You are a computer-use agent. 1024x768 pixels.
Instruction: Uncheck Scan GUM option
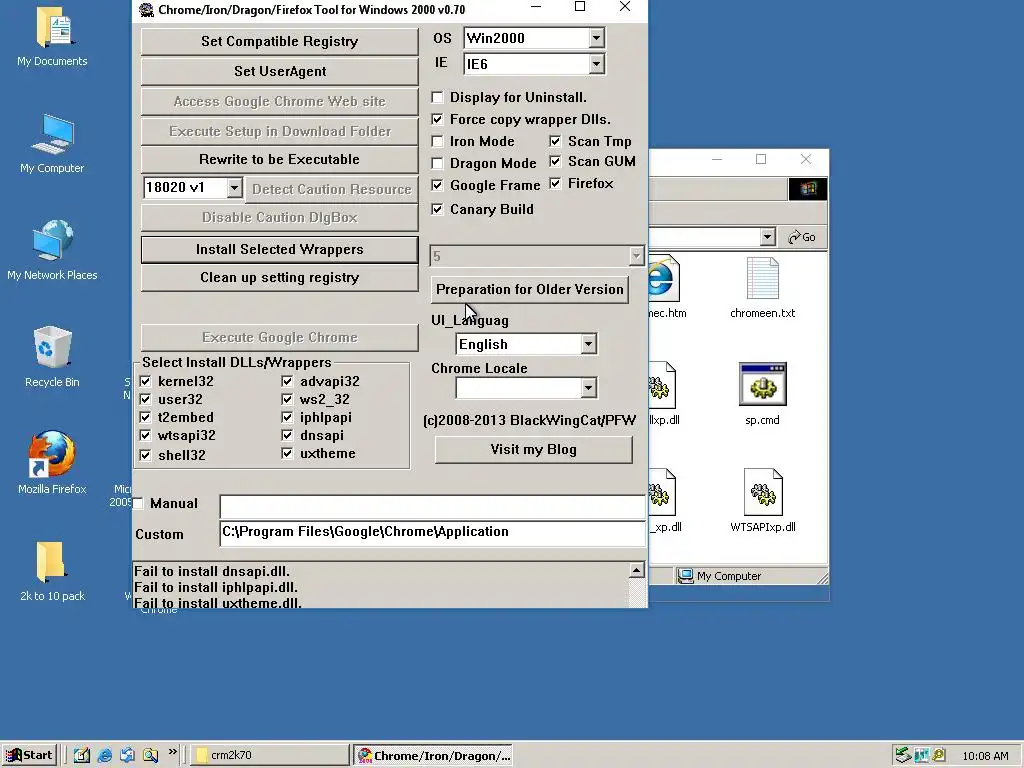pos(555,161)
